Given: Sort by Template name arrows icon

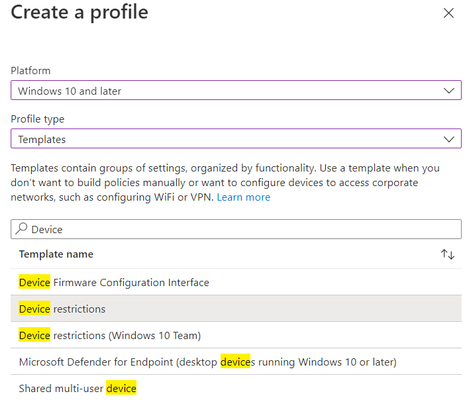Looking at the screenshot, I should point(447,254).
